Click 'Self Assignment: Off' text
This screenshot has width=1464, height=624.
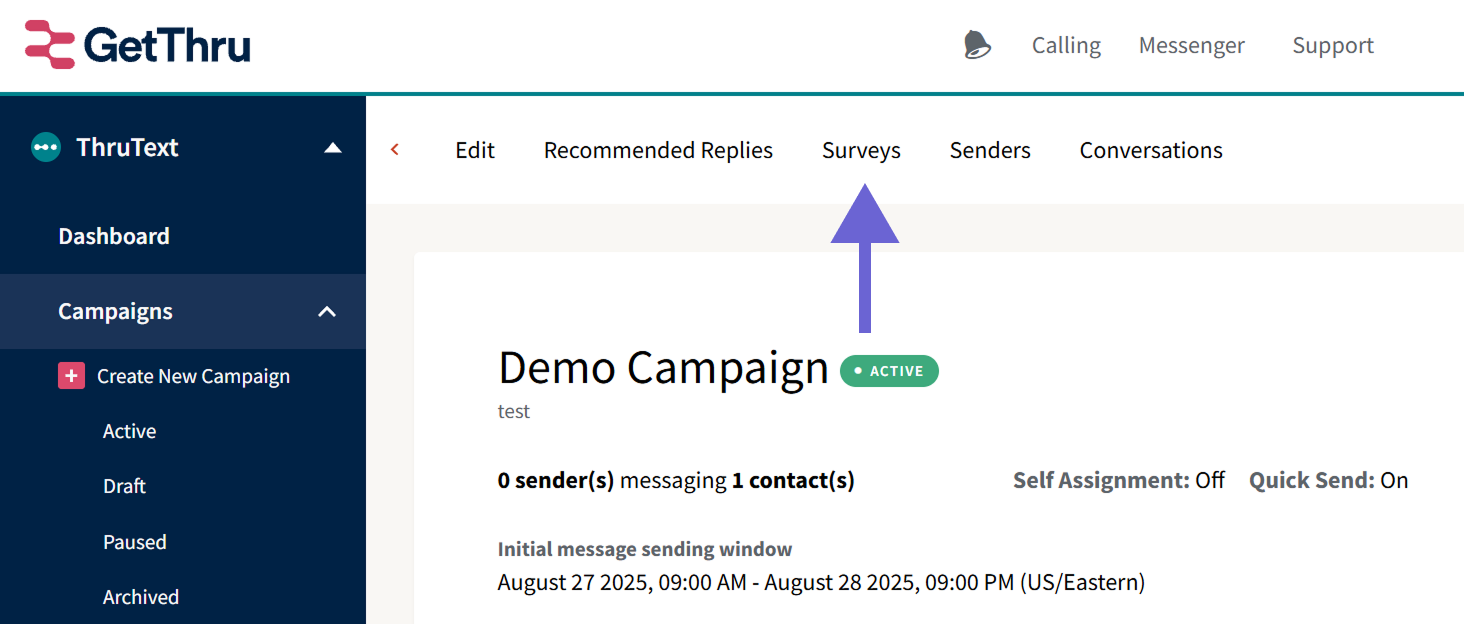click(x=1119, y=480)
